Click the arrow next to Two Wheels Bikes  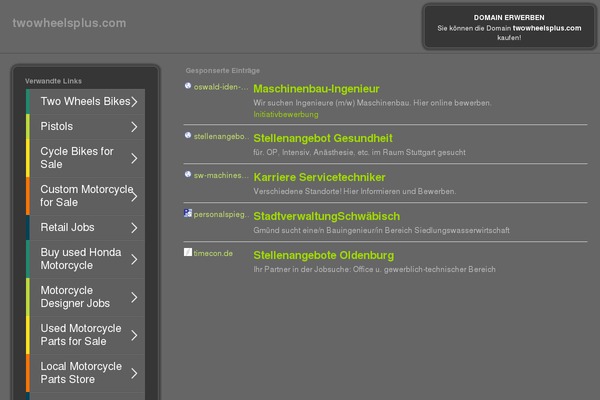(x=134, y=101)
